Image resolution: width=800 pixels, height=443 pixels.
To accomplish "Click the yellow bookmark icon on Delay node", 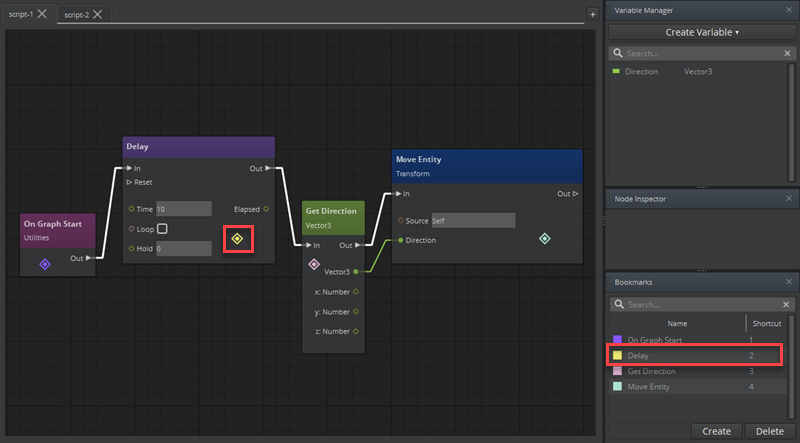I will pos(237,238).
